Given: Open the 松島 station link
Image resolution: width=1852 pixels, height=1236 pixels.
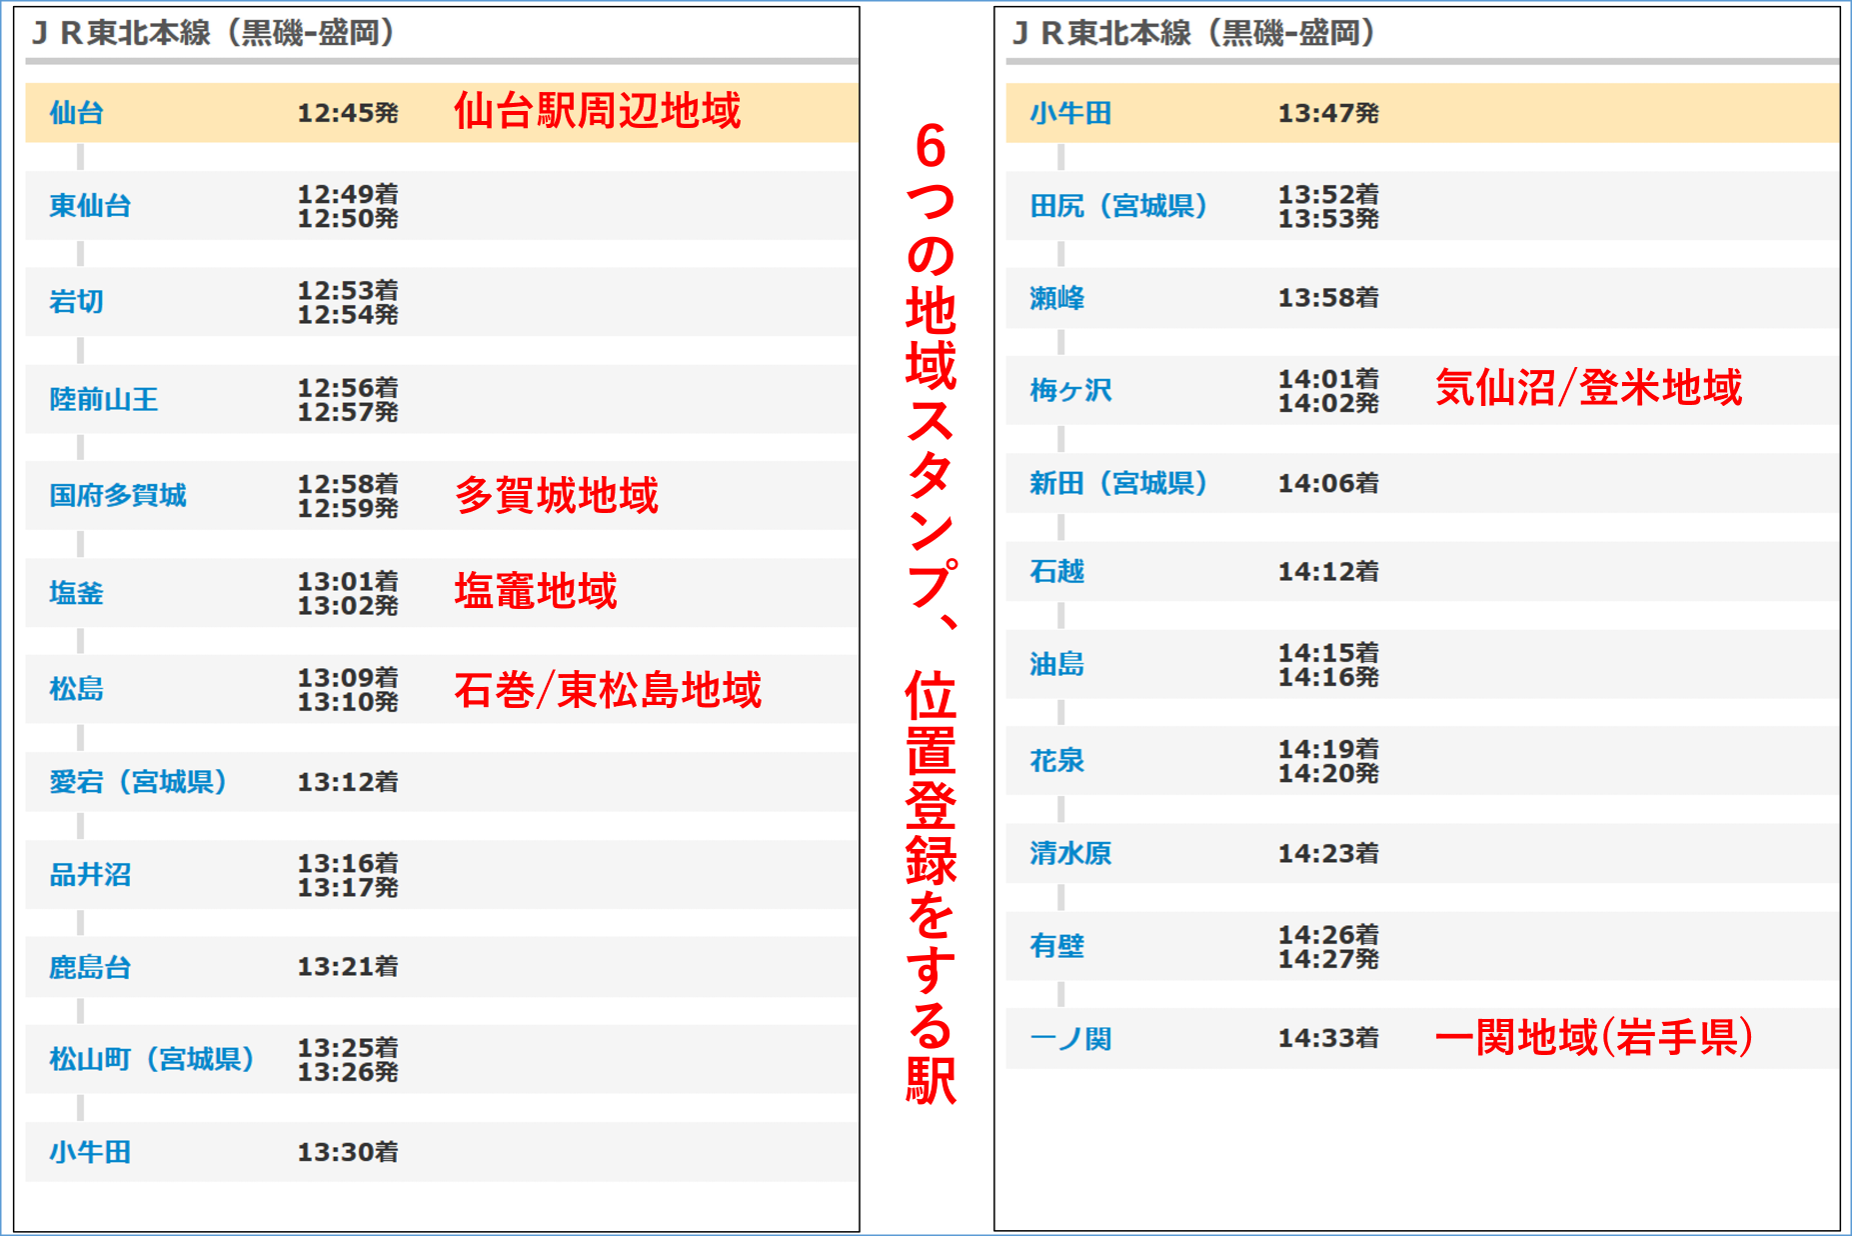Looking at the screenshot, I should point(76,689).
